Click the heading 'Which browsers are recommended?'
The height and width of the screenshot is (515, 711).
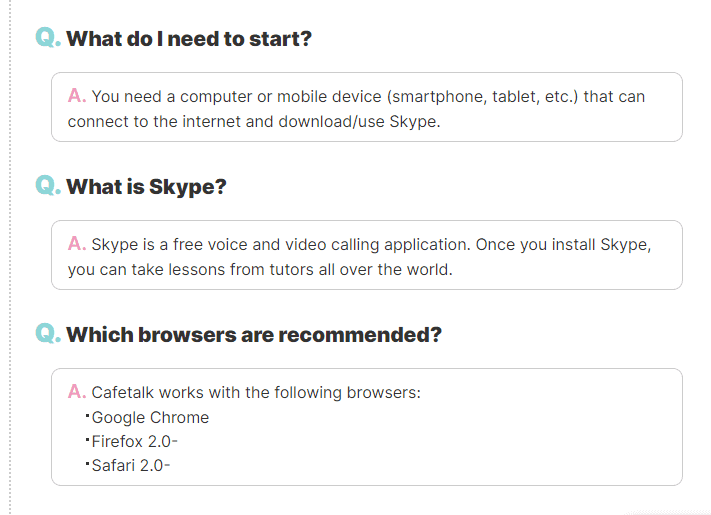pos(254,334)
